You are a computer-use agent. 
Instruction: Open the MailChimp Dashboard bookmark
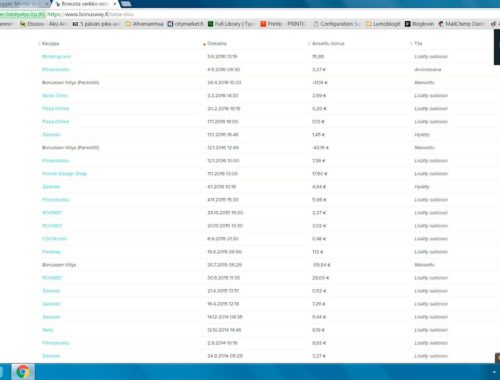click(x=461, y=24)
